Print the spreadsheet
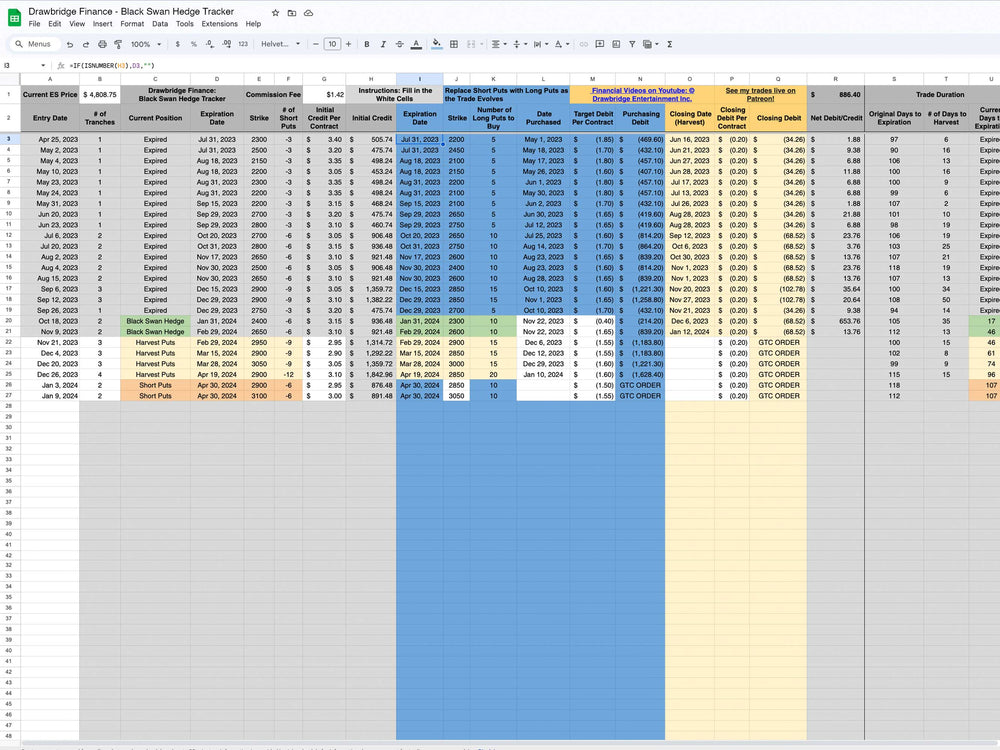 [x=102, y=45]
